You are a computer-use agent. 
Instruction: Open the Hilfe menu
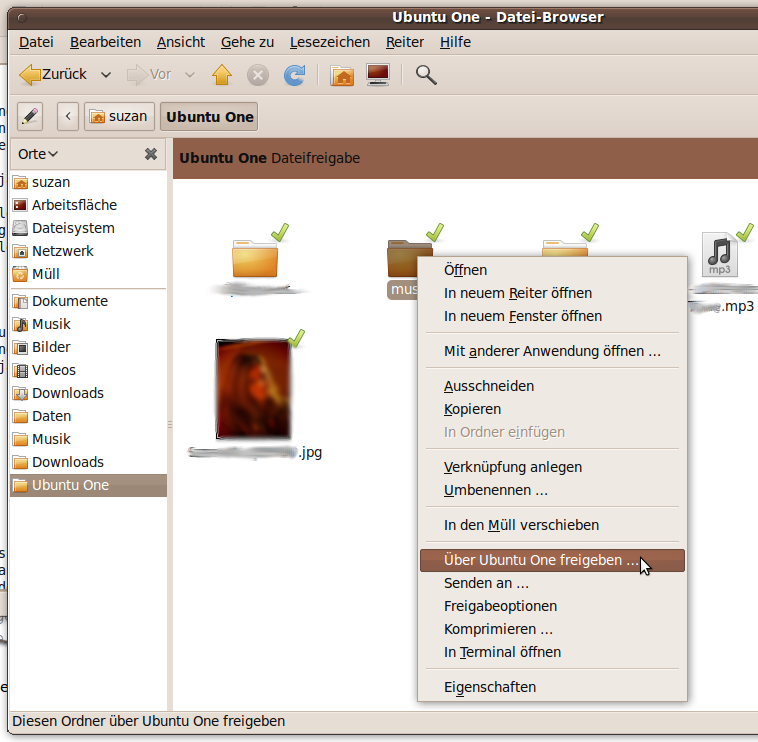pyautogui.click(x=455, y=42)
